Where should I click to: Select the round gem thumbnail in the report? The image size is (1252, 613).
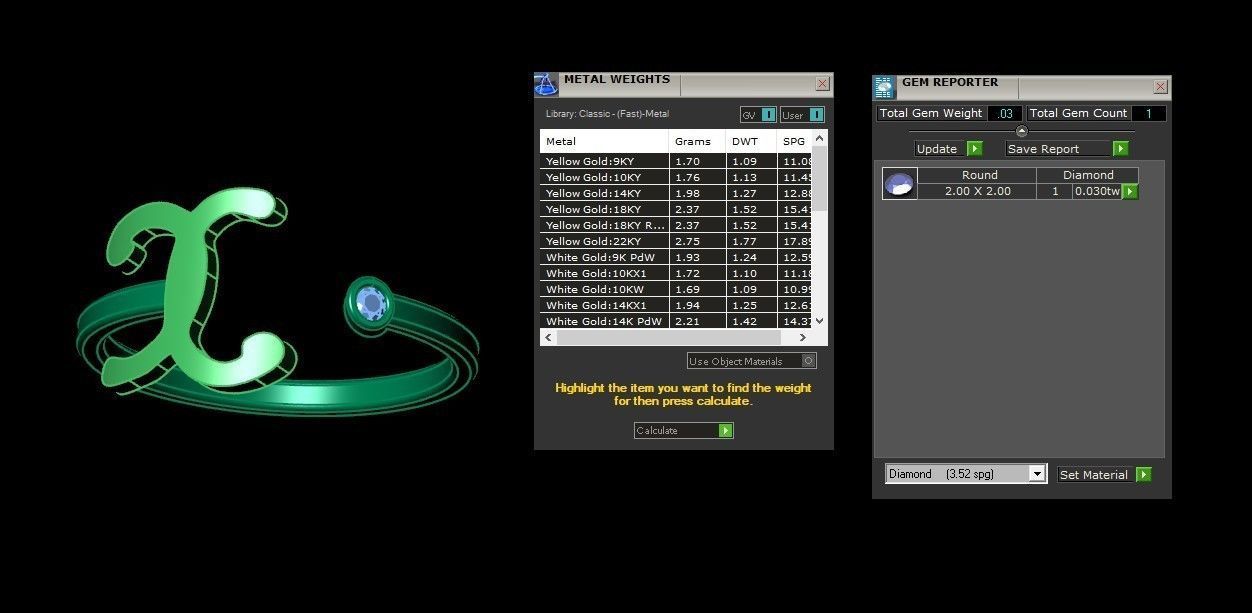point(899,184)
